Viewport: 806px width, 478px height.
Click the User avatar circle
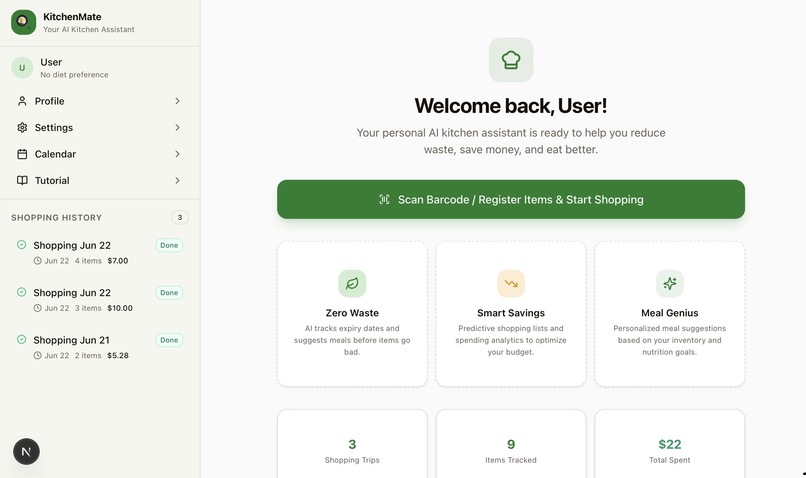pos(22,68)
